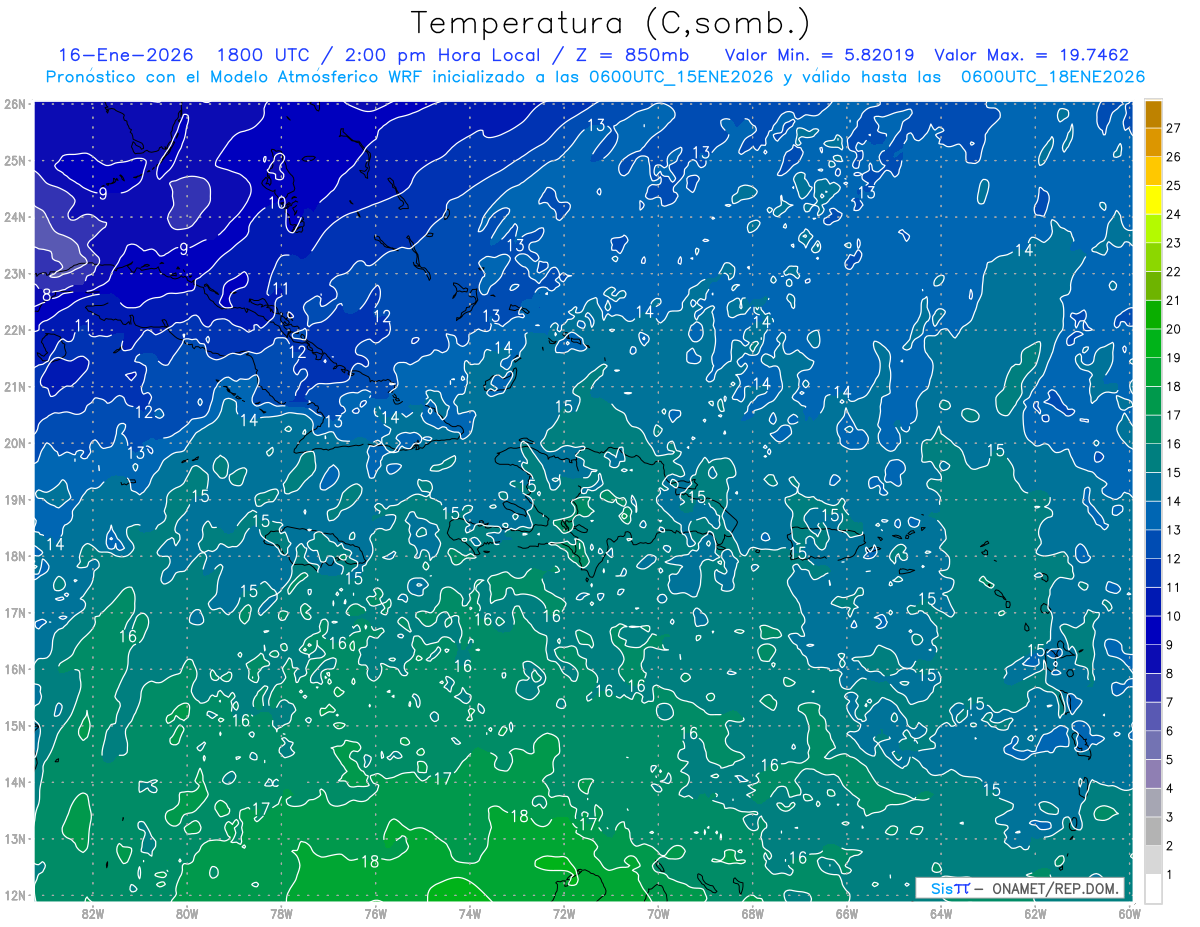The image size is (1200, 927).
Task: Click the 64W longitude axis label
Action: pyautogui.click(x=941, y=913)
